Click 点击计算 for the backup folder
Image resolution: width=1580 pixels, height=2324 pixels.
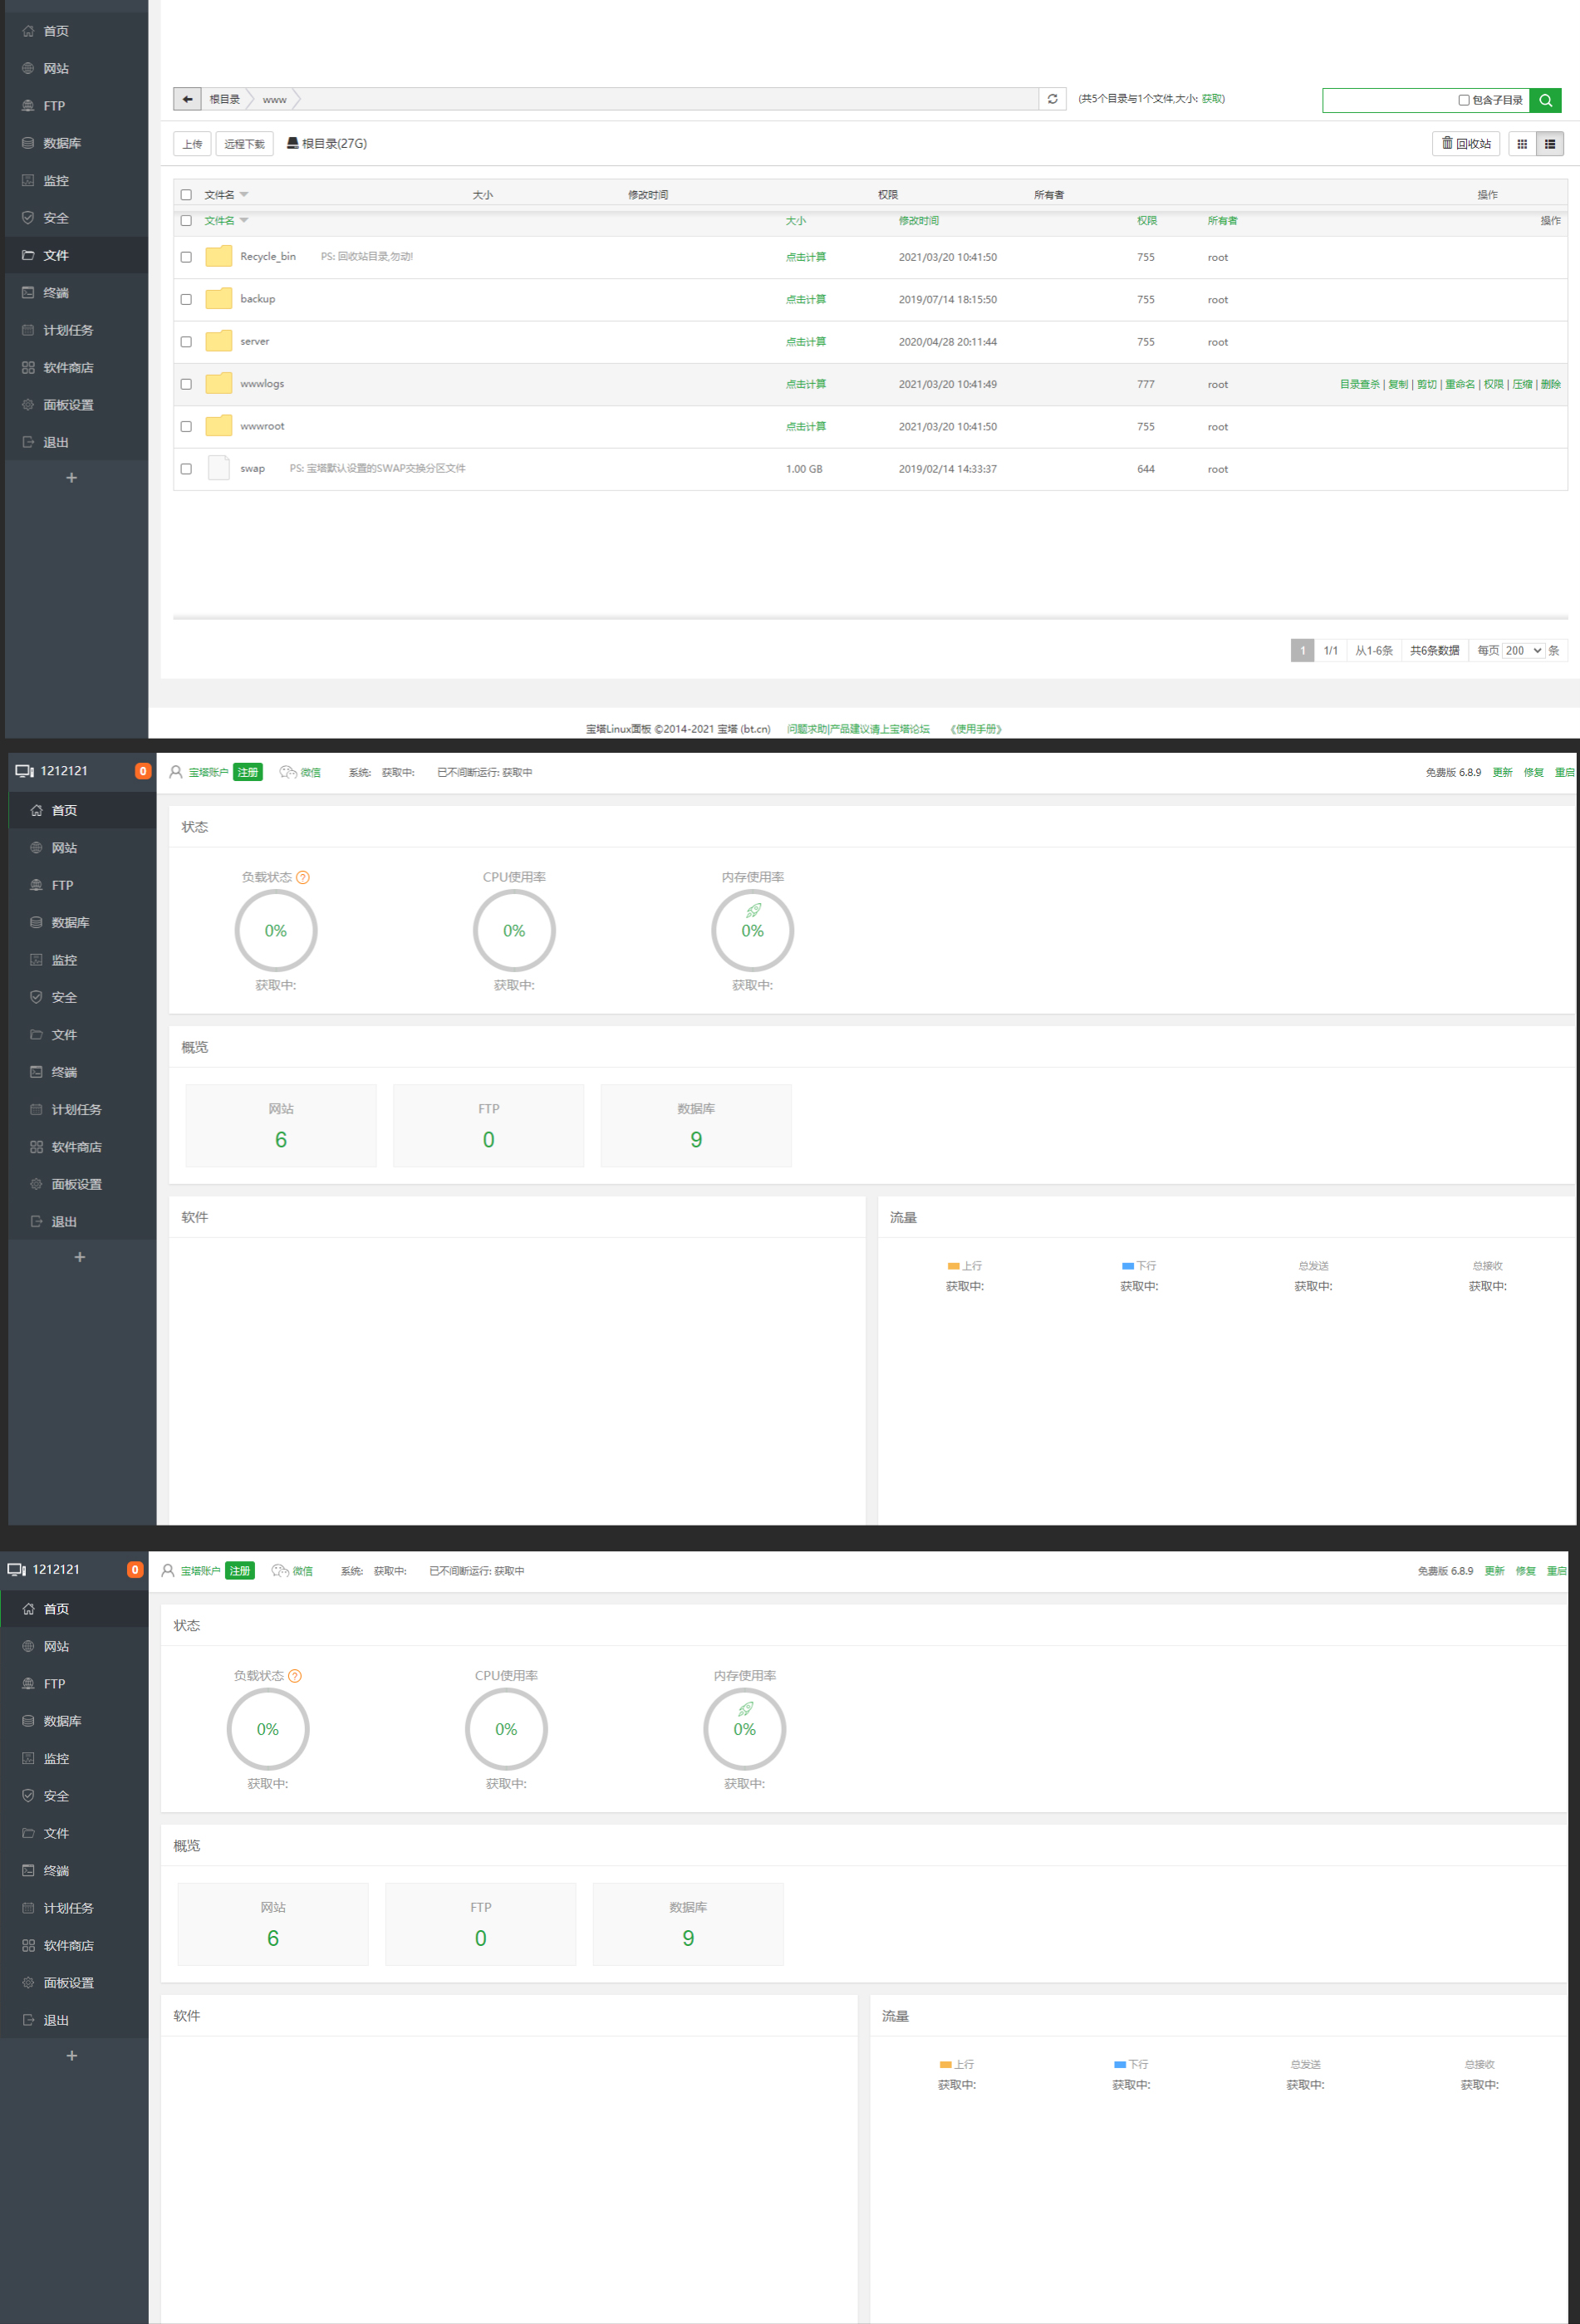click(805, 299)
